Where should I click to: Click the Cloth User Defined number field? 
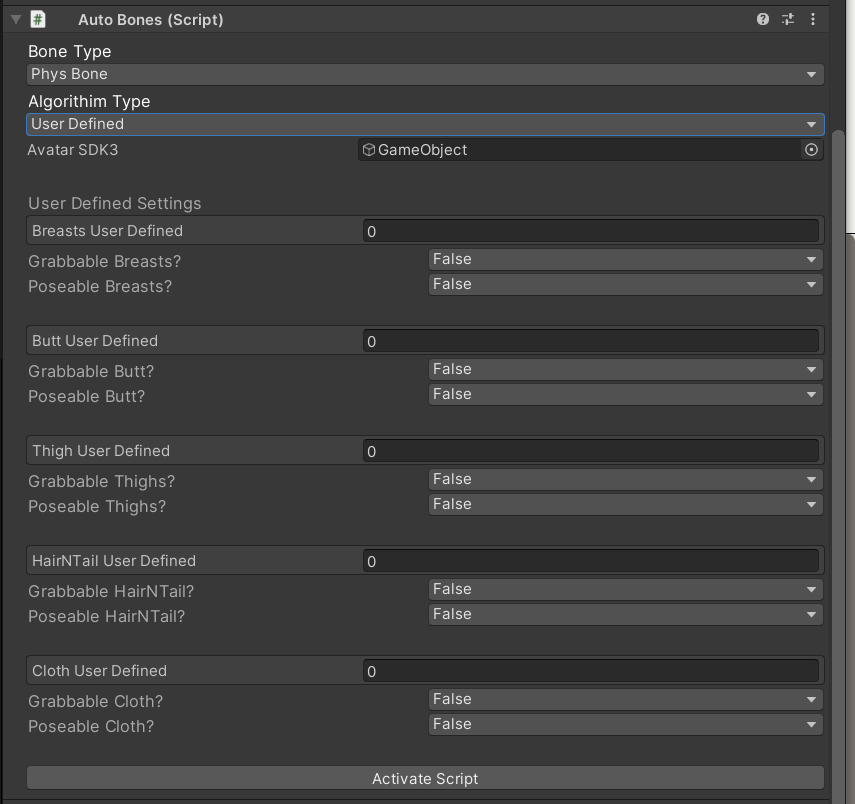(x=590, y=671)
